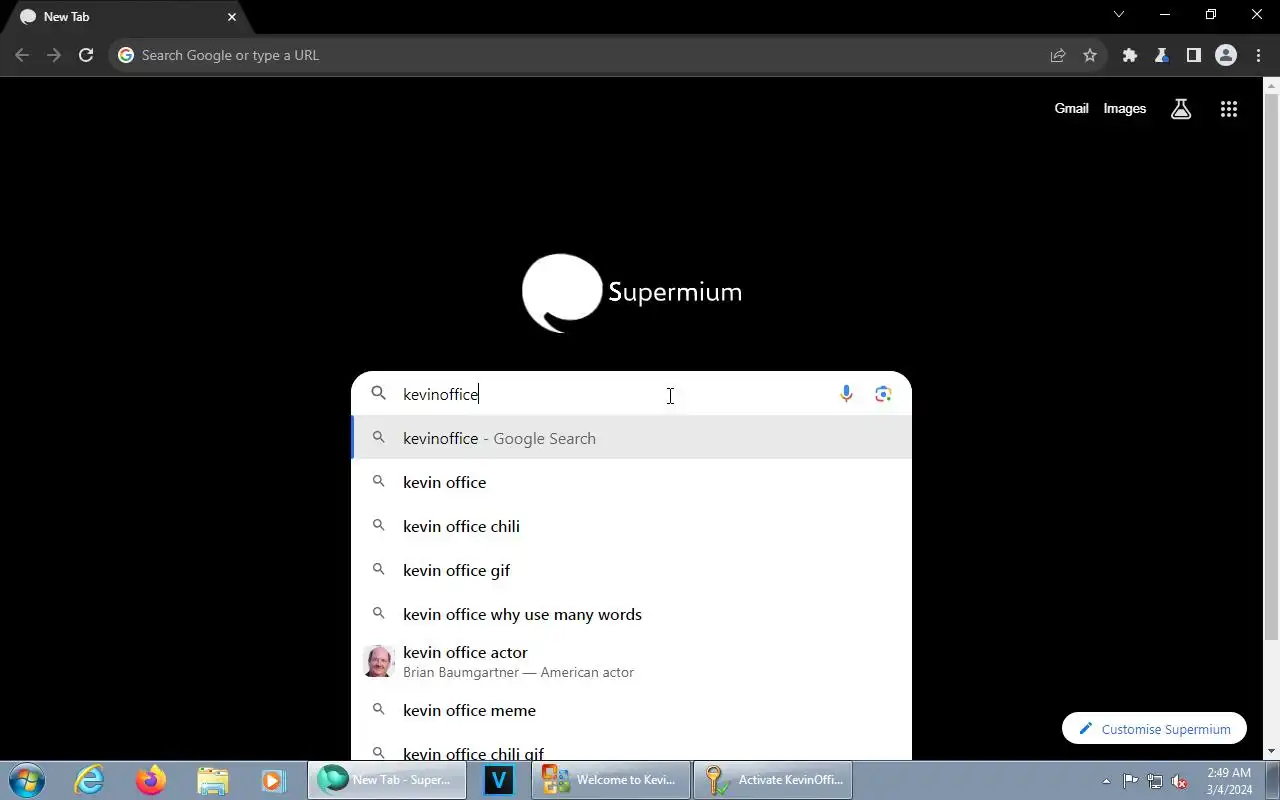Open the media player taskbar icon

click(272, 780)
